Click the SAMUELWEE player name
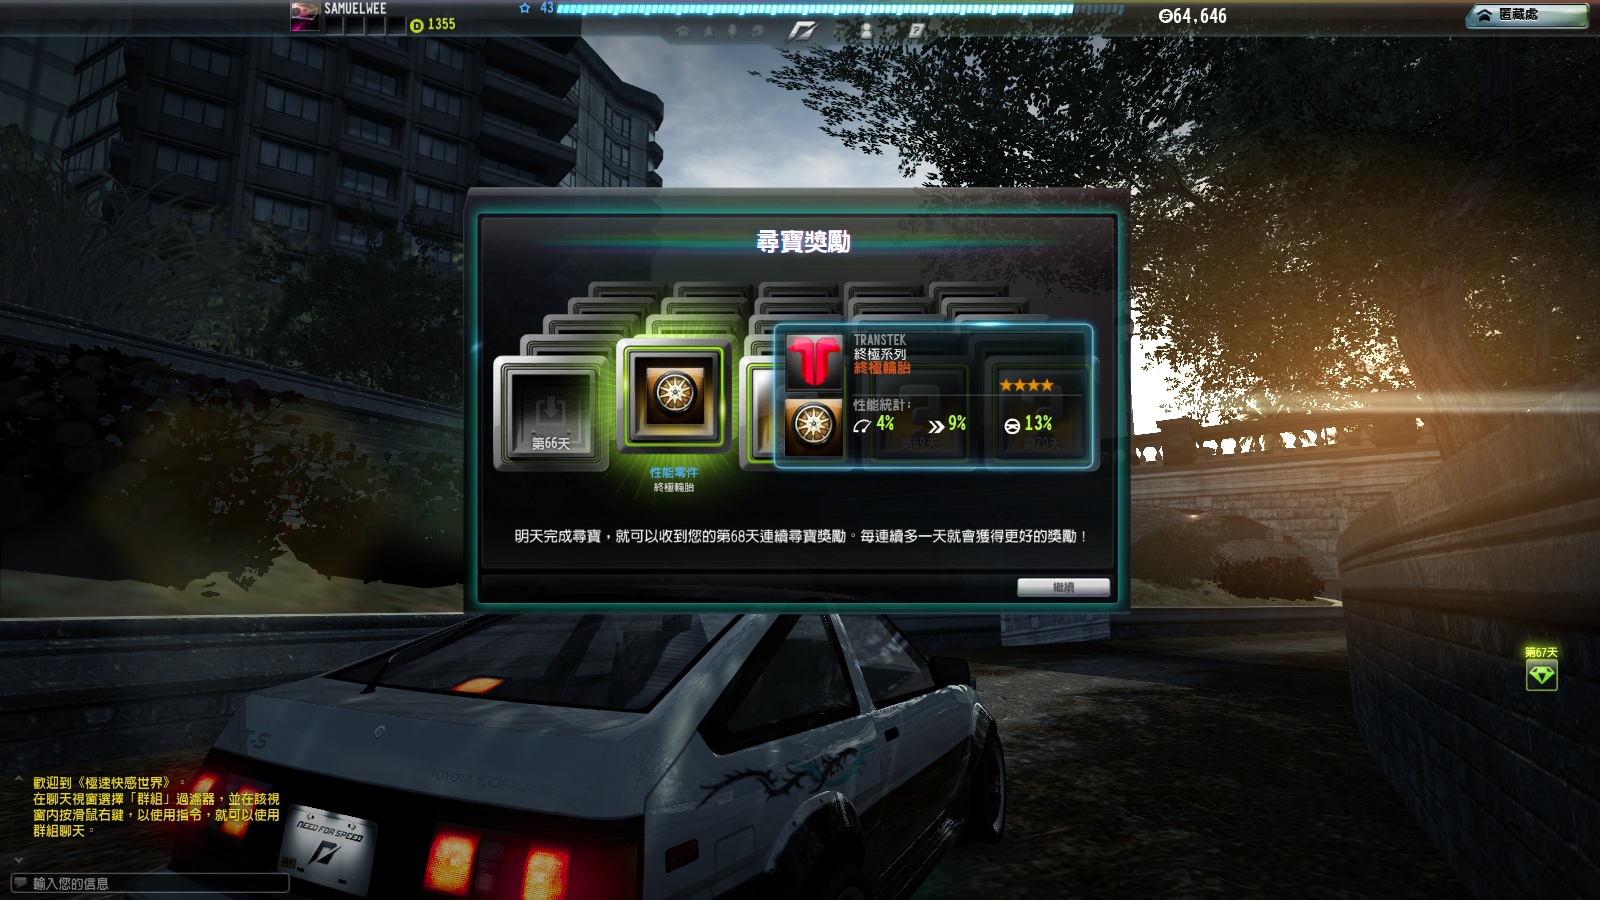The image size is (1600, 900). [x=355, y=8]
